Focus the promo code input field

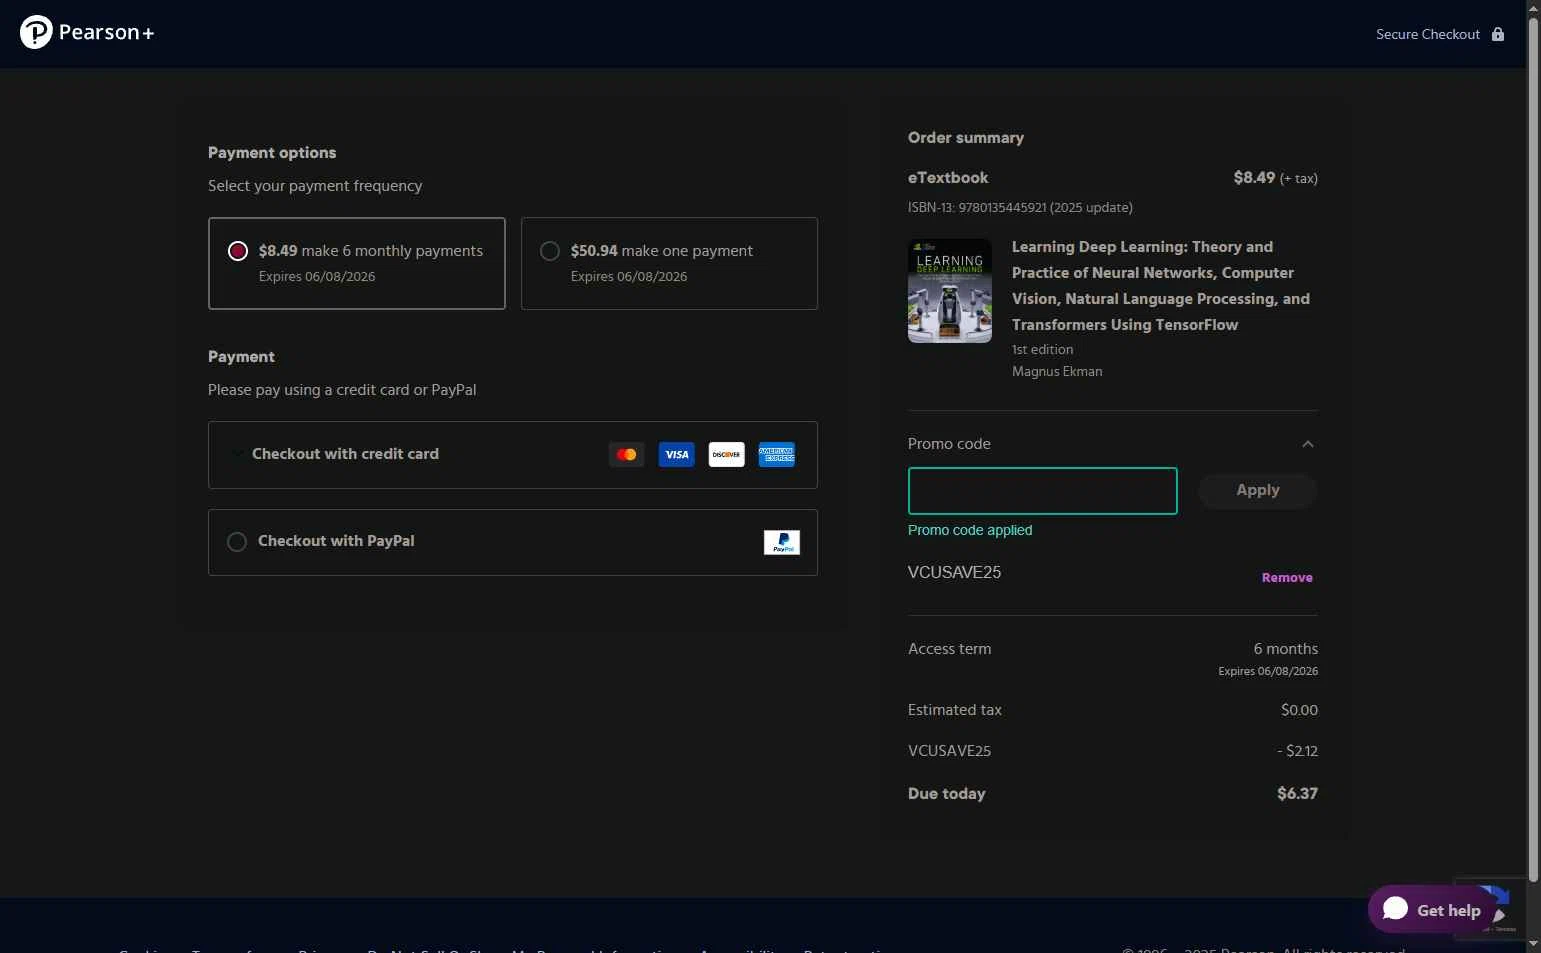(1043, 491)
